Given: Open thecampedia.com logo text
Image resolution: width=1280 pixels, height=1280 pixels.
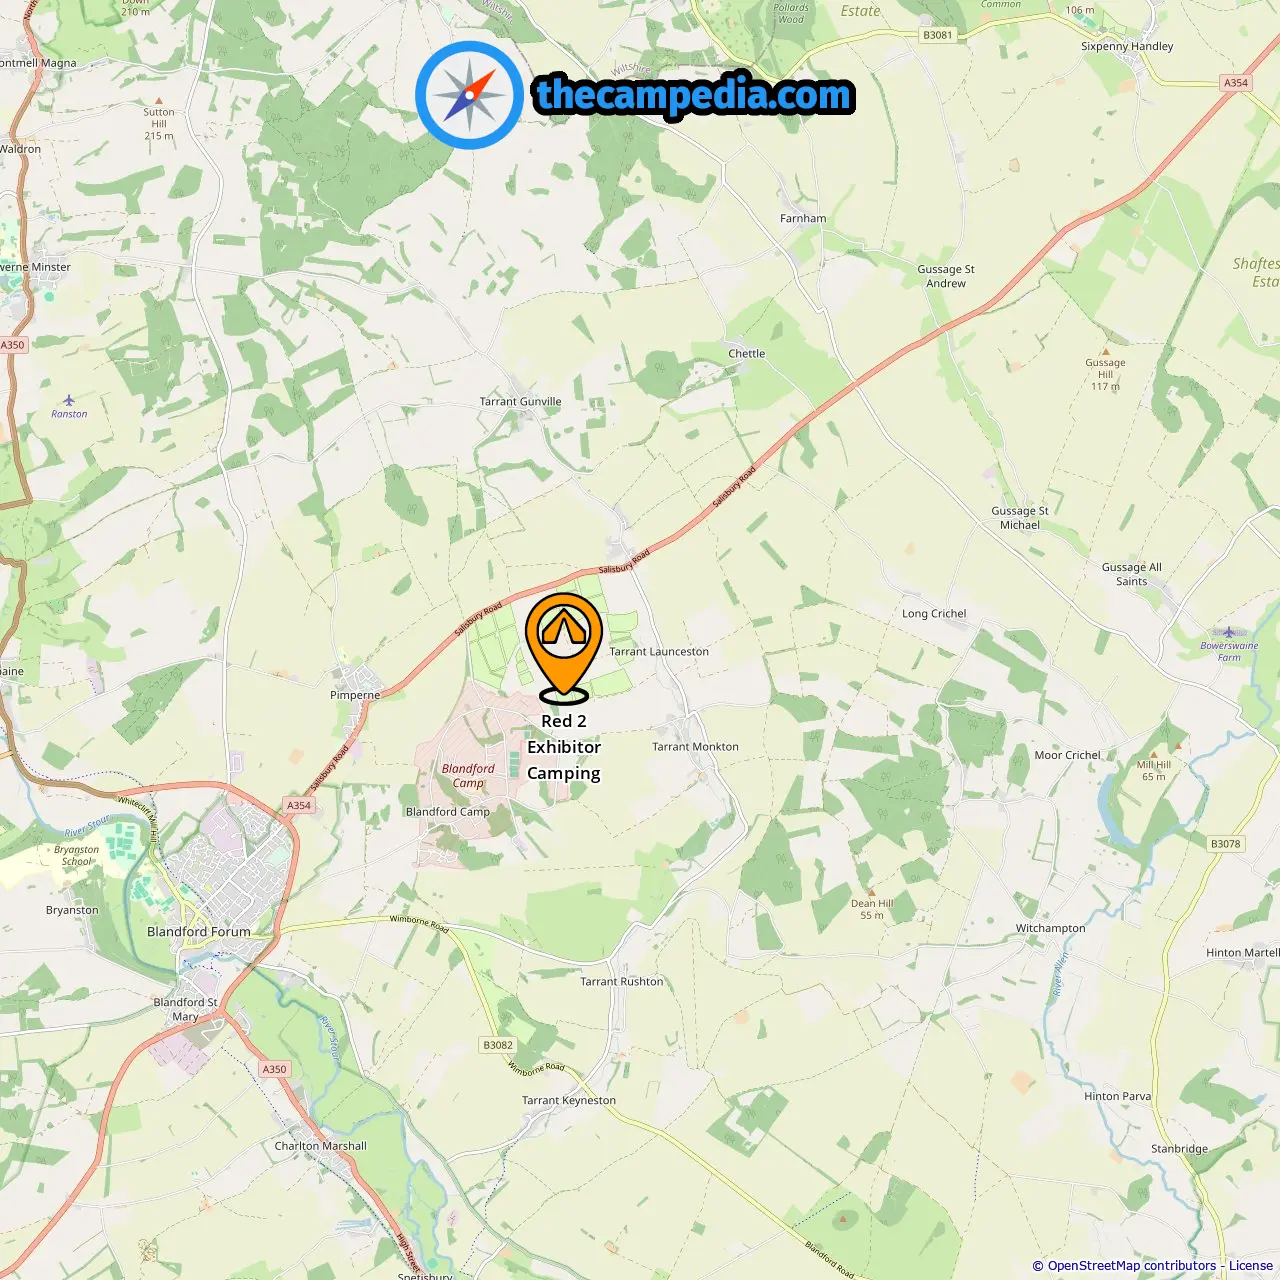Looking at the screenshot, I should 694,95.
